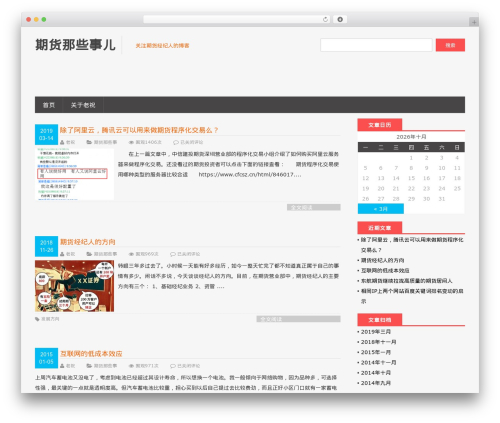Open archive 2015年一月

tap(376, 352)
